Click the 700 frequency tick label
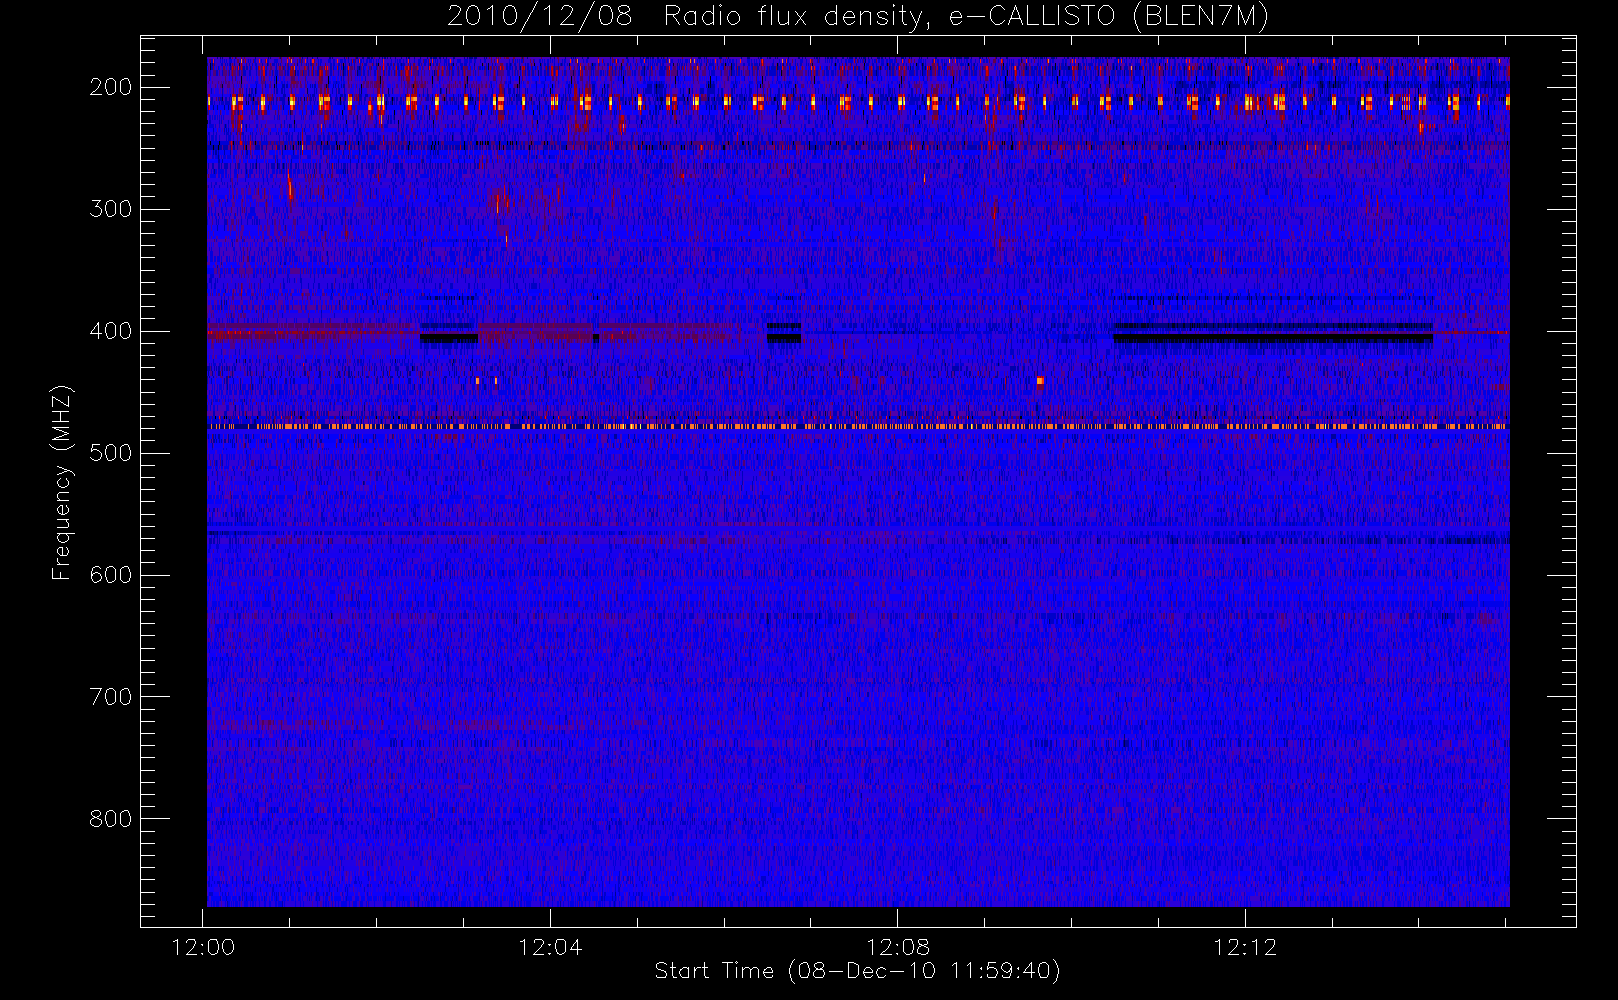The image size is (1618, 1000). click(111, 697)
